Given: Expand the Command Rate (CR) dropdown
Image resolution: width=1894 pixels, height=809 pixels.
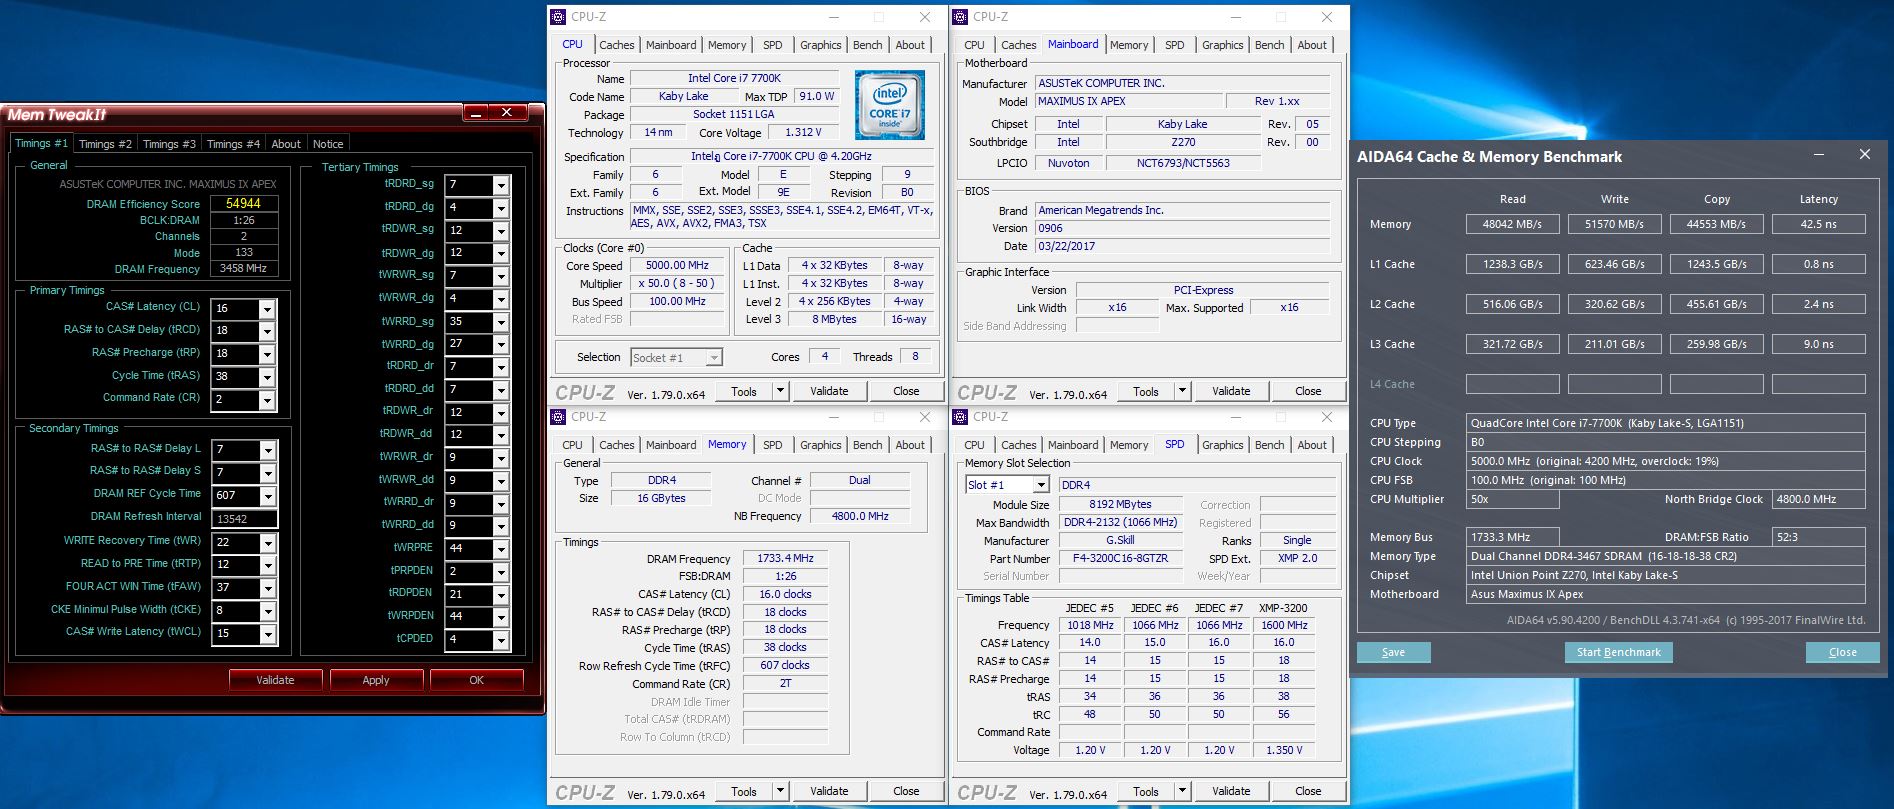Looking at the screenshot, I should (x=267, y=401).
